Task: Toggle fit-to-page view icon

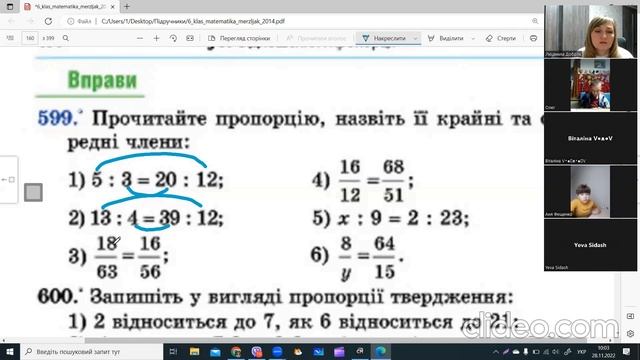Action: (190, 38)
